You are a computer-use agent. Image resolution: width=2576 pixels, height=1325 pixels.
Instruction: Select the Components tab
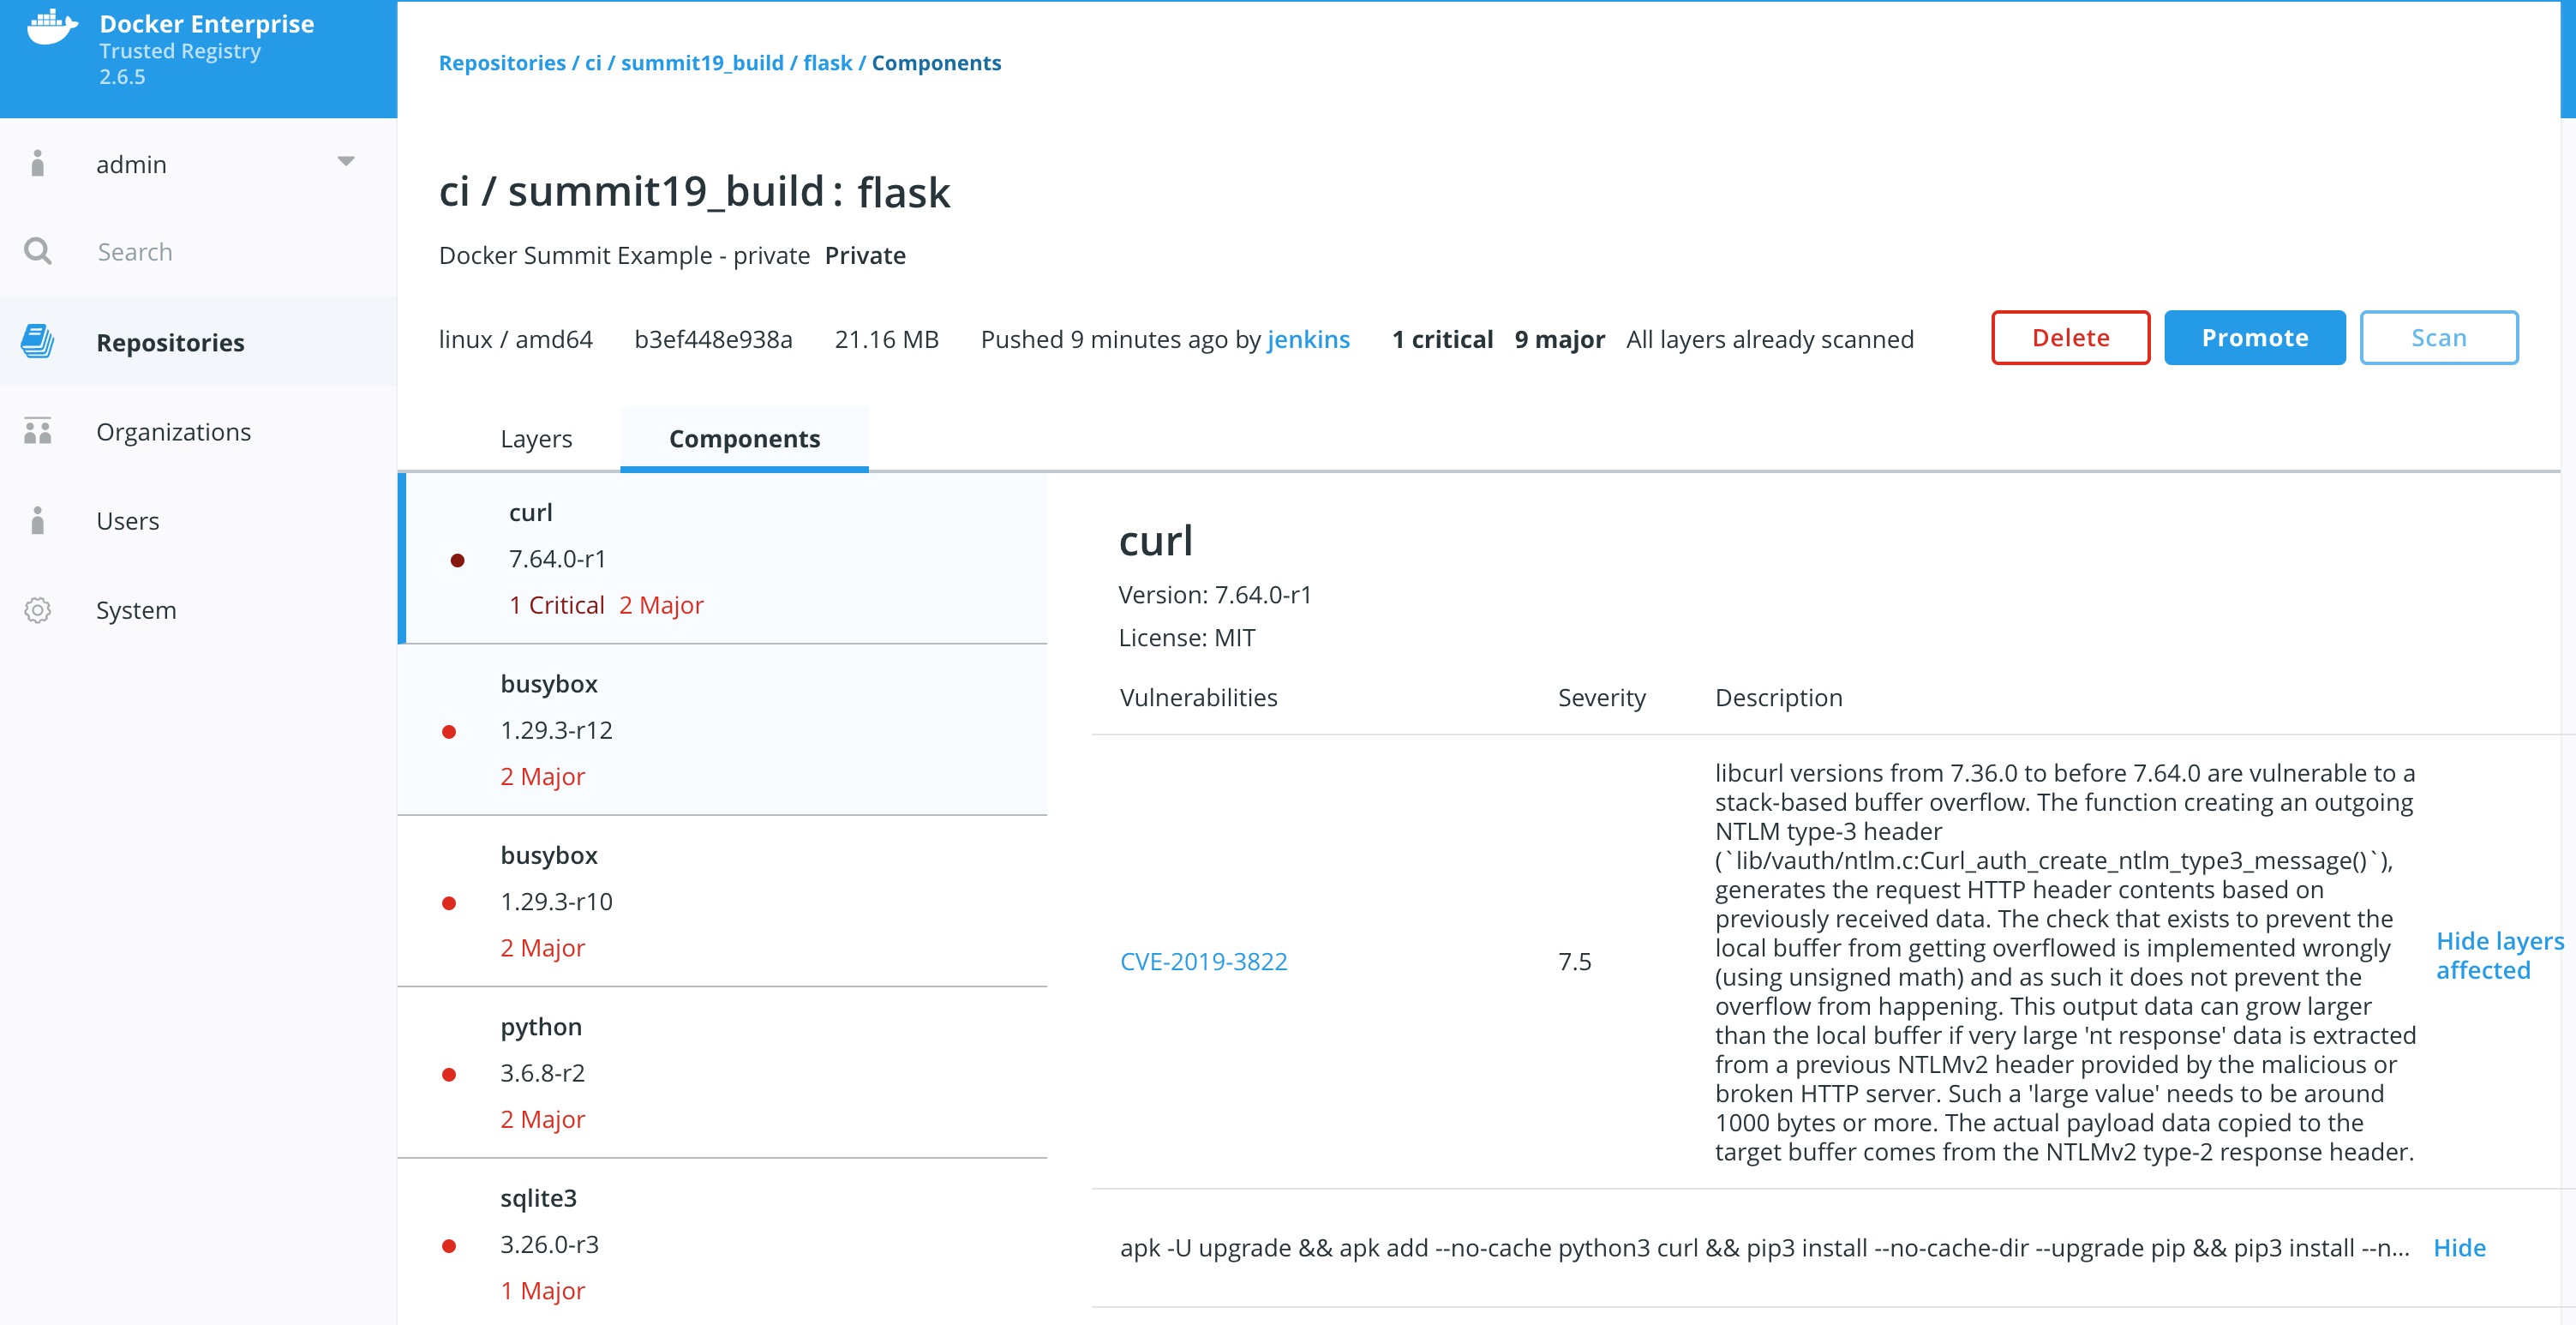pyautogui.click(x=744, y=439)
